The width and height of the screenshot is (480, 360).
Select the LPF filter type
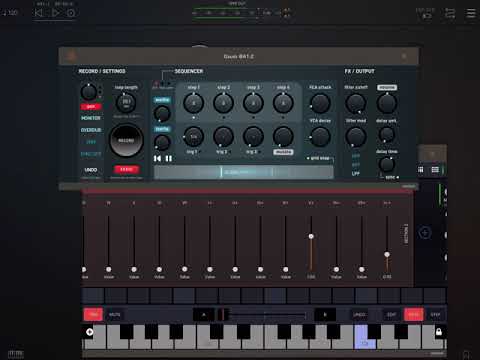coord(356,174)
